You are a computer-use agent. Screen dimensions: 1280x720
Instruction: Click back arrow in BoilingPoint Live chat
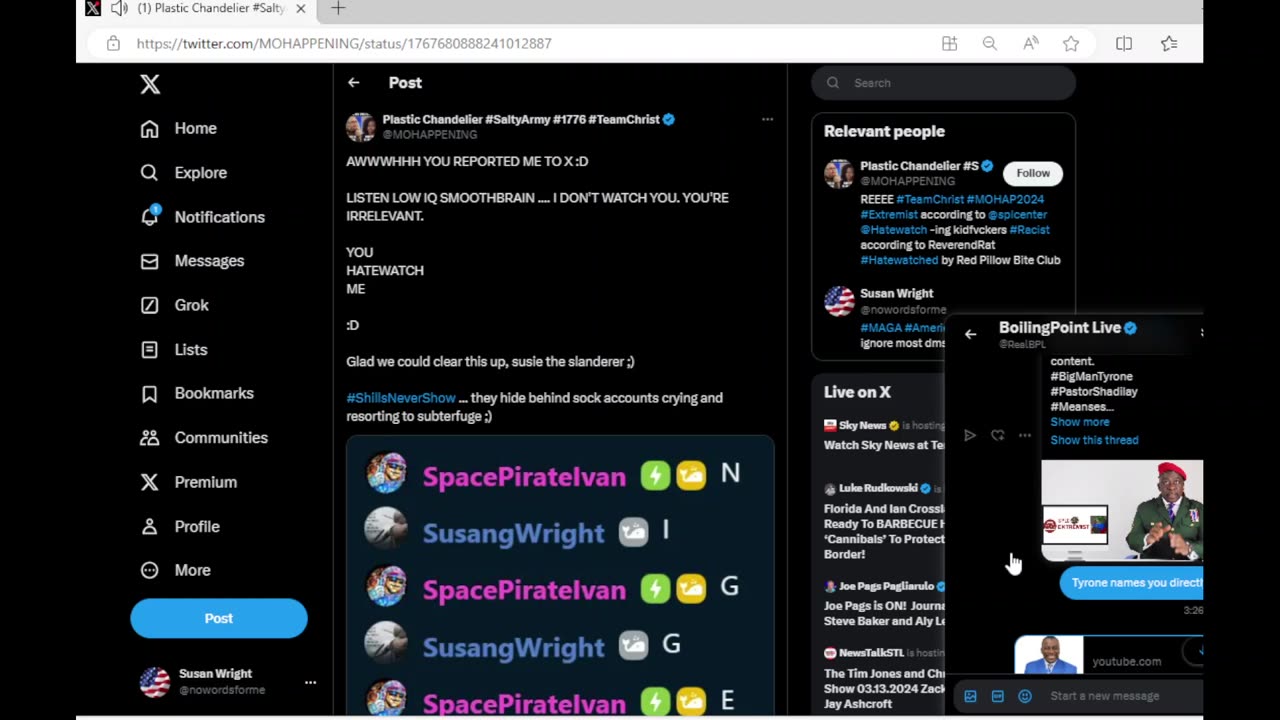tap(970, 334)
